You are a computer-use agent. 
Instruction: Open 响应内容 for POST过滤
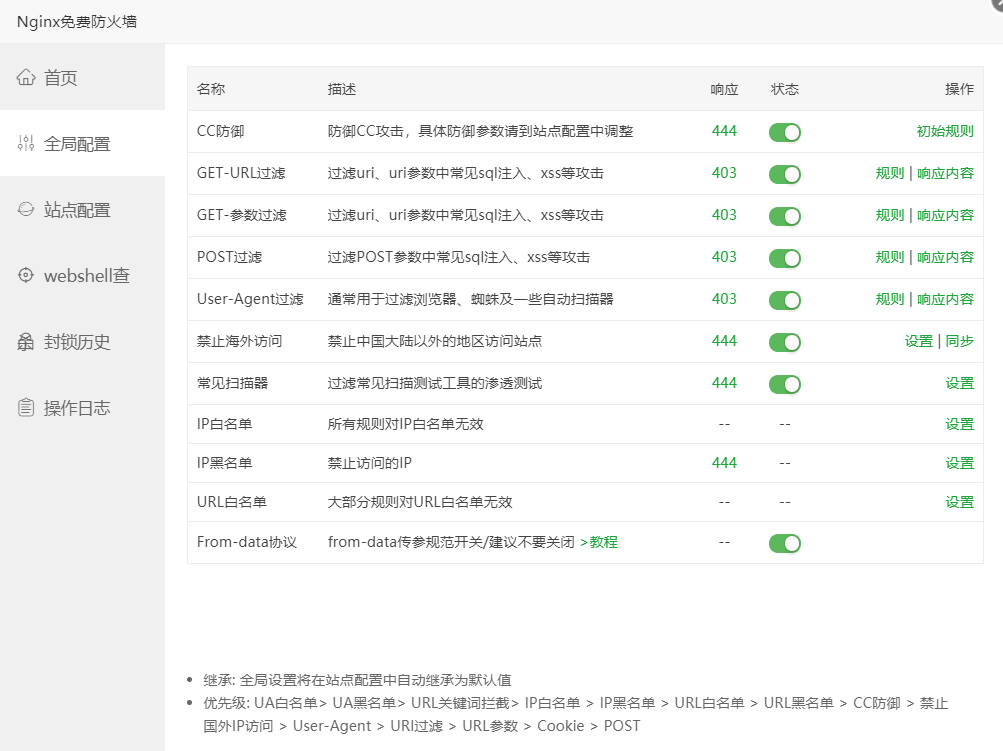[945, 257]
